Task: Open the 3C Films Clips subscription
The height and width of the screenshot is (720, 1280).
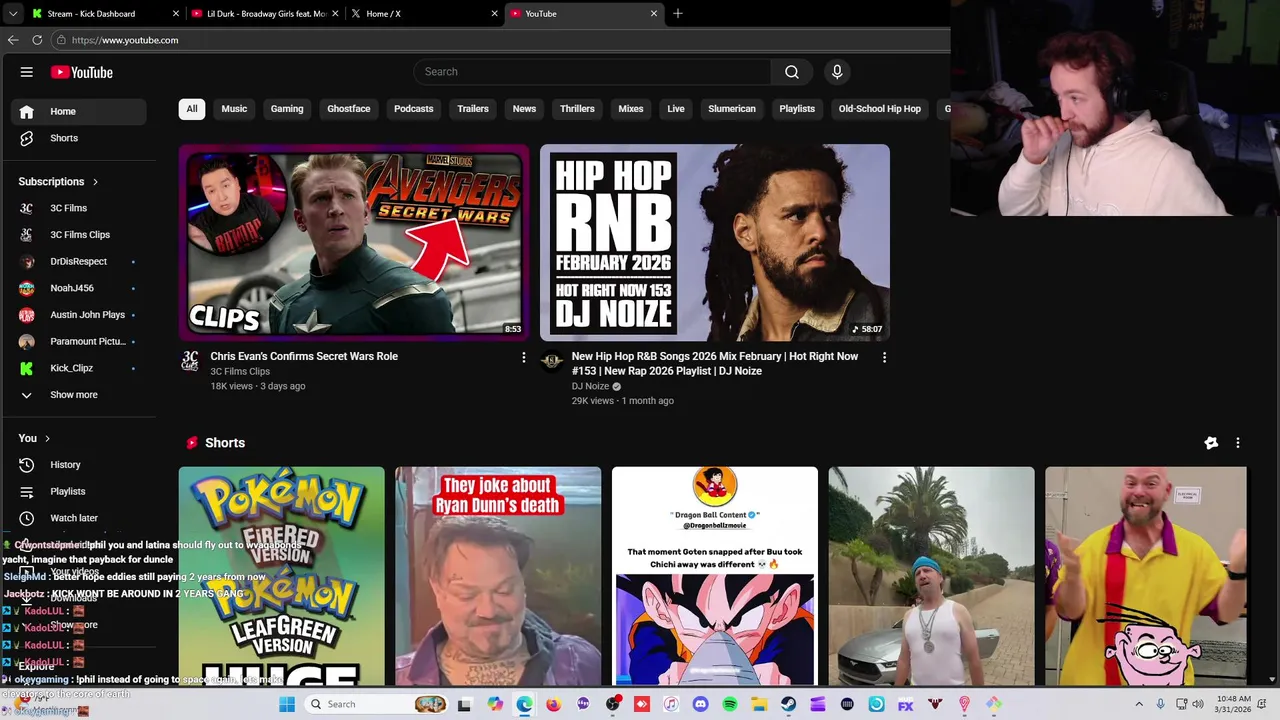Action: 78,235
